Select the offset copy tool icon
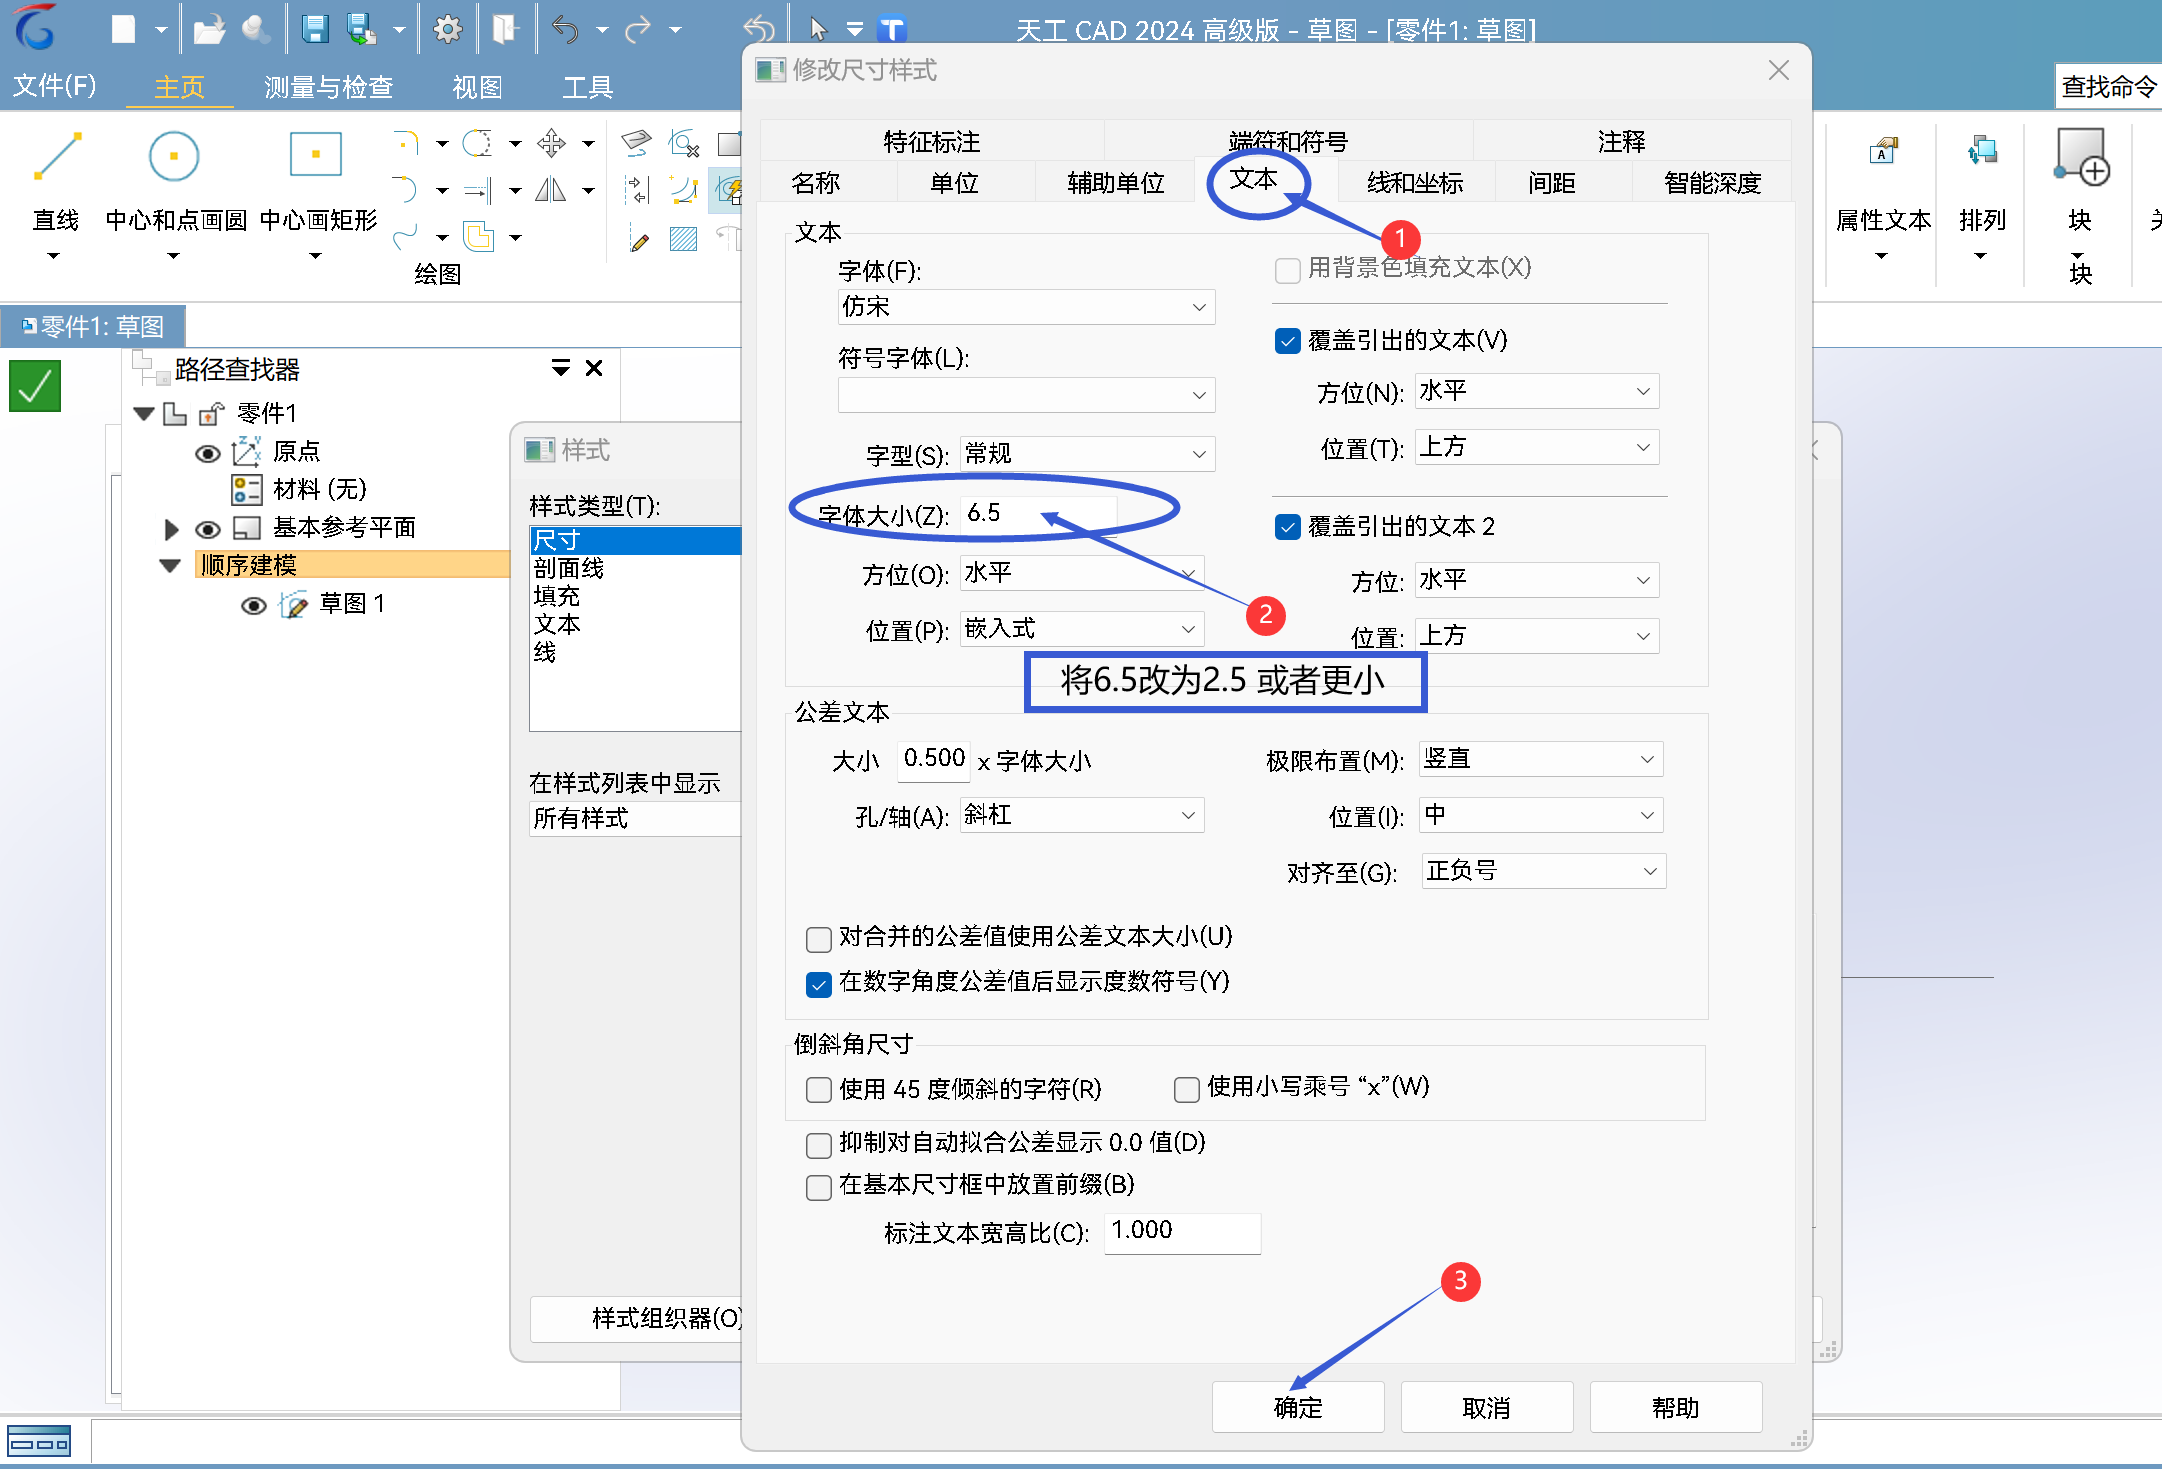The height and width of the screenshot is (1469, 2162). pyautogui.click(x=479, y=238)
